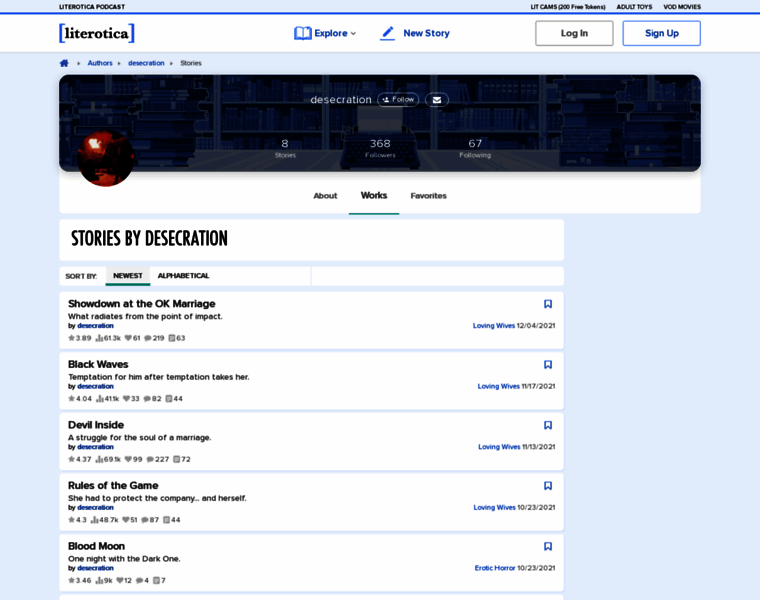
Task: Open the Favorites tab
Action: point(428,196)
